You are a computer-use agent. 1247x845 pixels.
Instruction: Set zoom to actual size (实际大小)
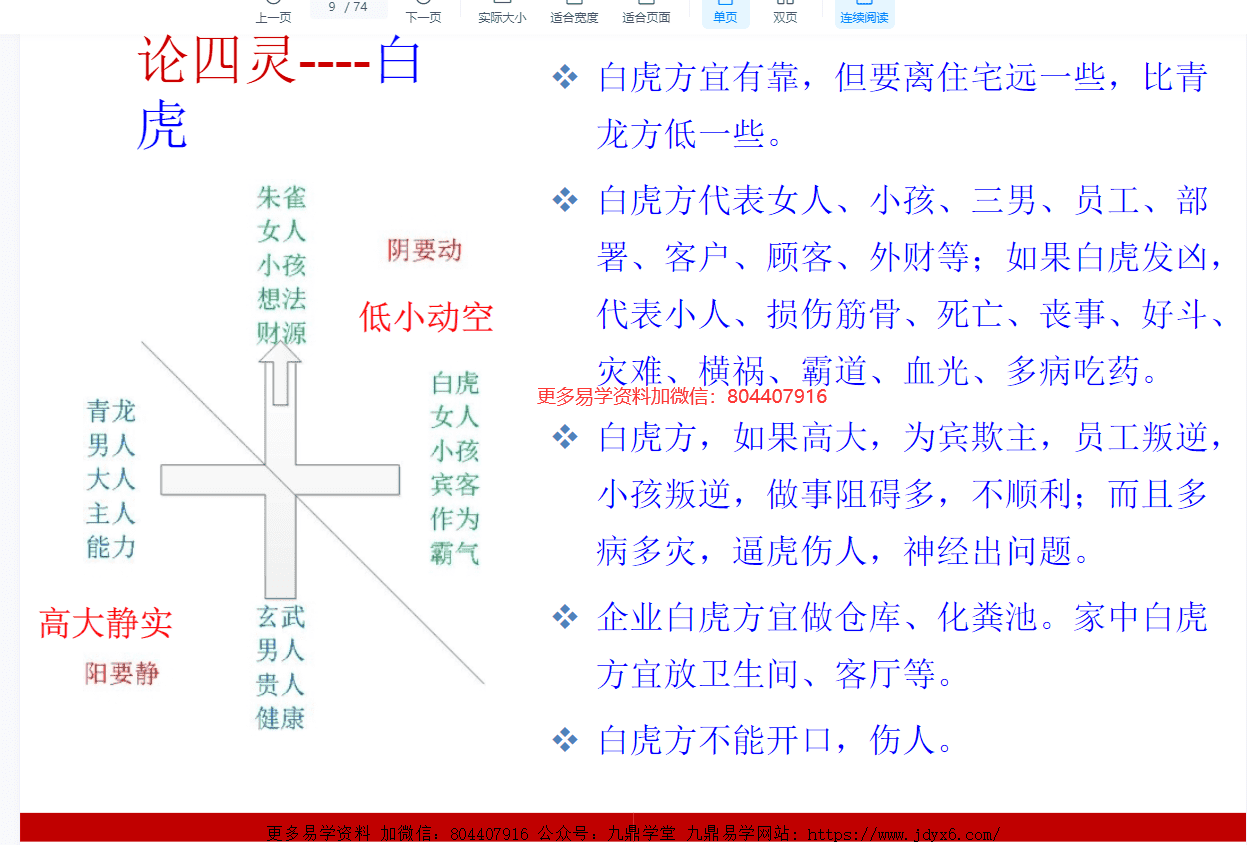click(x=501, y=12)
